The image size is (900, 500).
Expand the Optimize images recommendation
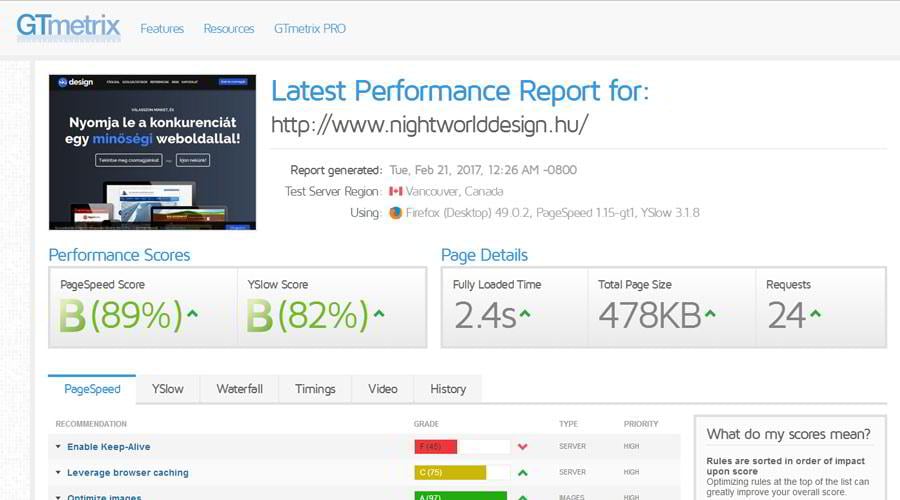(x=104, y=496)
